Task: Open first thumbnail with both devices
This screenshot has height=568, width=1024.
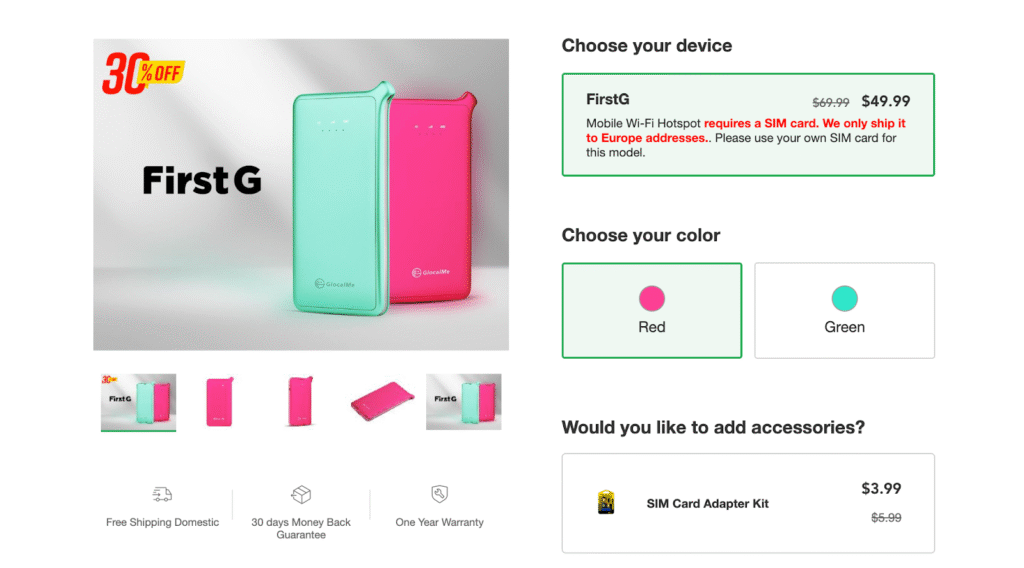Action: point(138,402)
